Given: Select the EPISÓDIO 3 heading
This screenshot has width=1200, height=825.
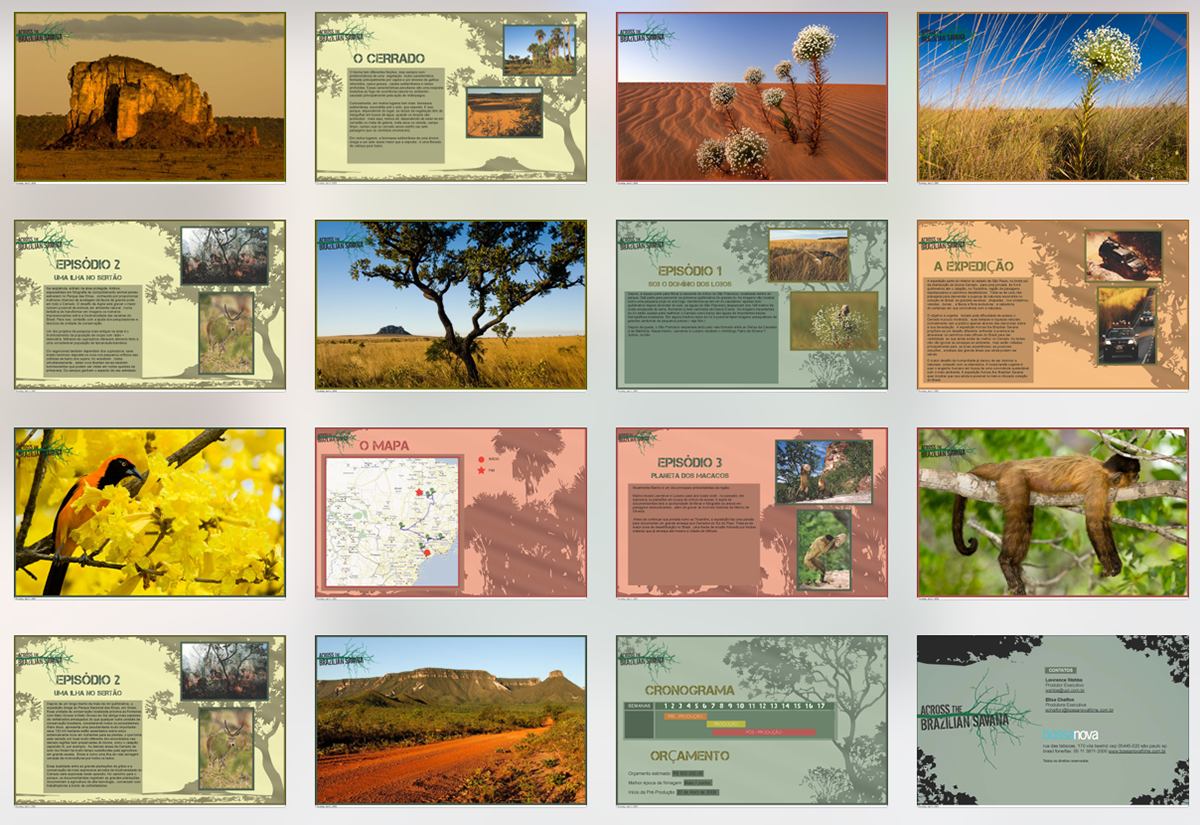Looking at the screenshot, I should [x=690, y=462].
